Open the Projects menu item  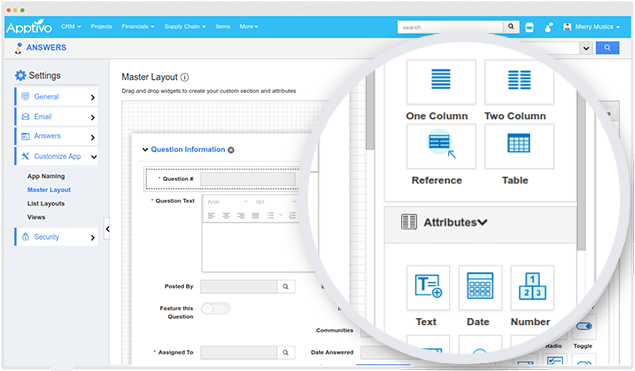tap(101, 26)
